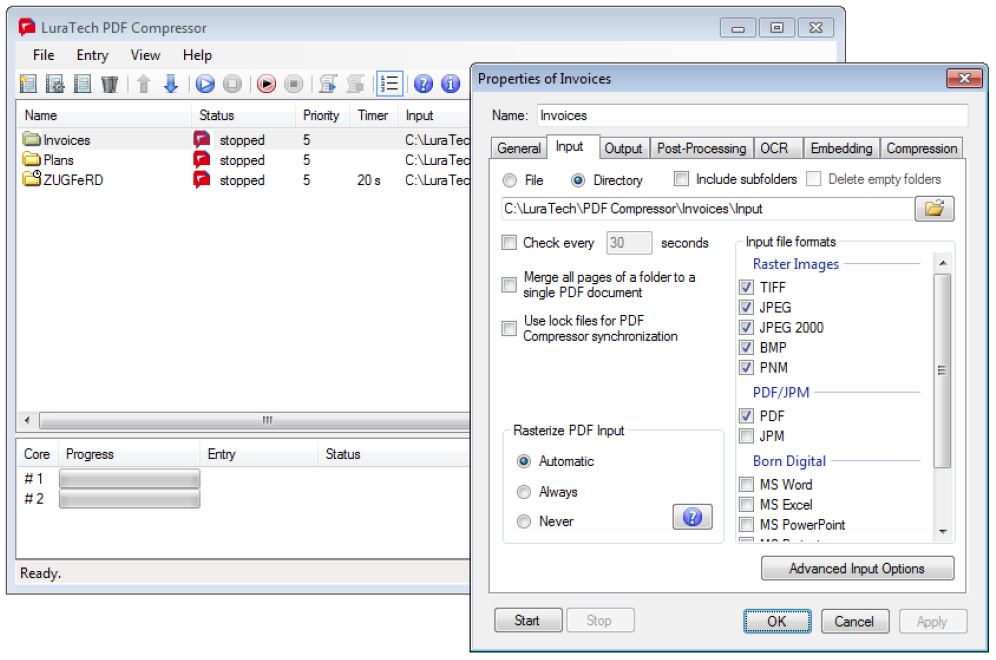996x660 pixels.
Task: Select the Always rasterize radio button
Action: (523, 492)
